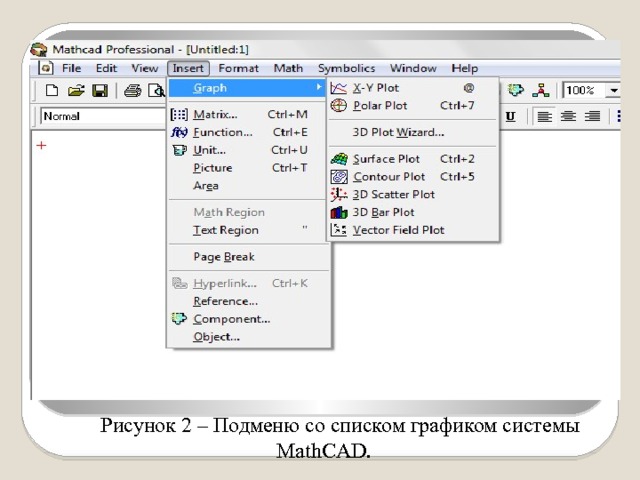Insert a 3D Bar Plot
Screen dimensions: 640x480
[x=413, y=212]
